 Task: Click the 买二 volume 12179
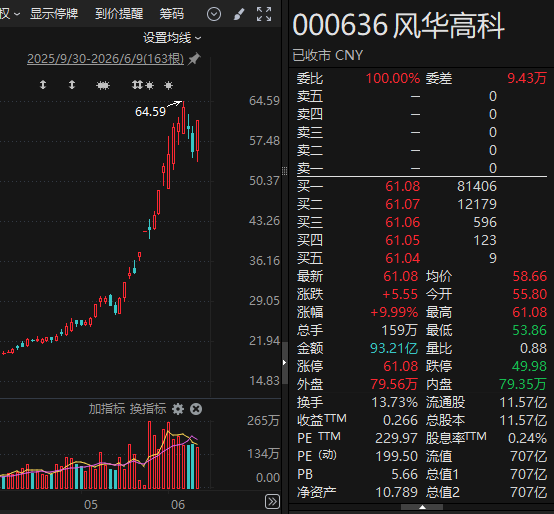(477, 204)
